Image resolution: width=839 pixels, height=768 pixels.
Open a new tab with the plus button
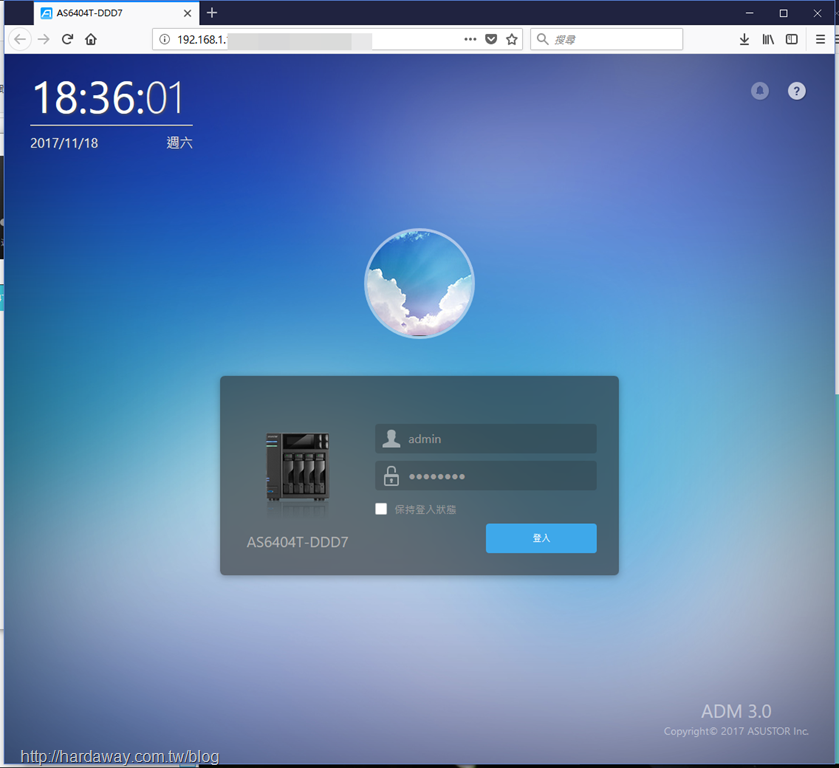pos(212,13)
